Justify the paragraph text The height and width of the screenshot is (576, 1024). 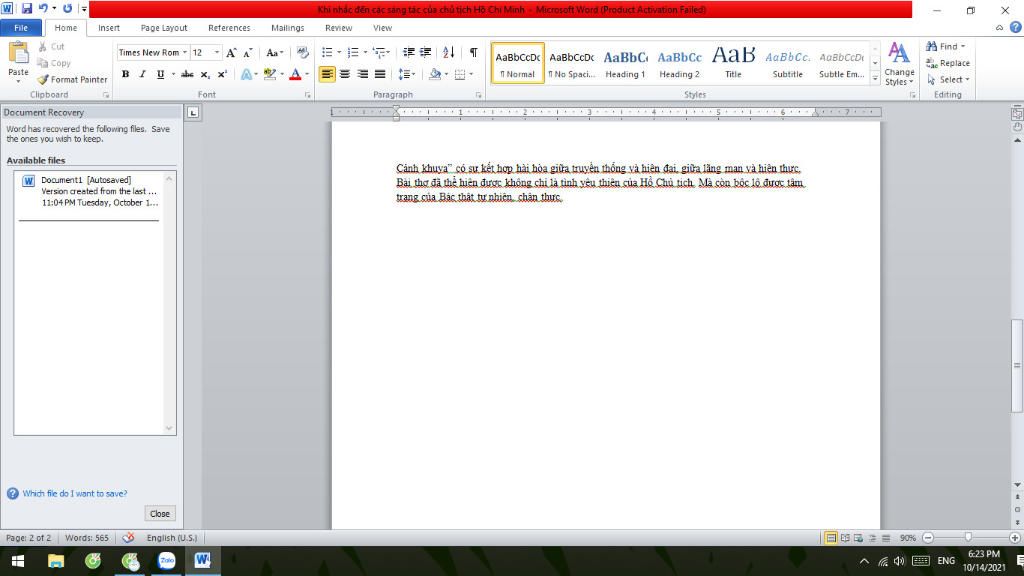pos(380,74)
